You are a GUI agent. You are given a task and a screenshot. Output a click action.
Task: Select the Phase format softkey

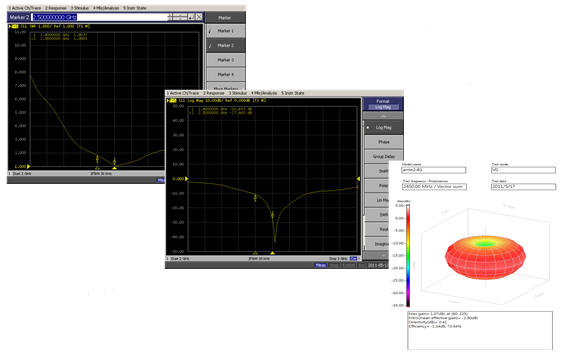coord(384,142)
